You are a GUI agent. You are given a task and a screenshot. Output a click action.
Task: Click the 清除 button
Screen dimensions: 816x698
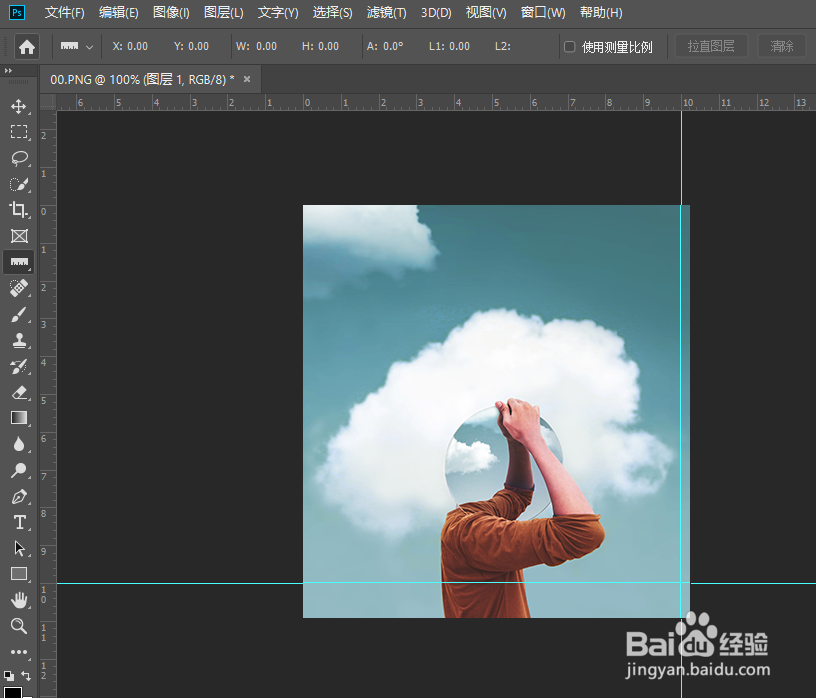tap(782, 46)
